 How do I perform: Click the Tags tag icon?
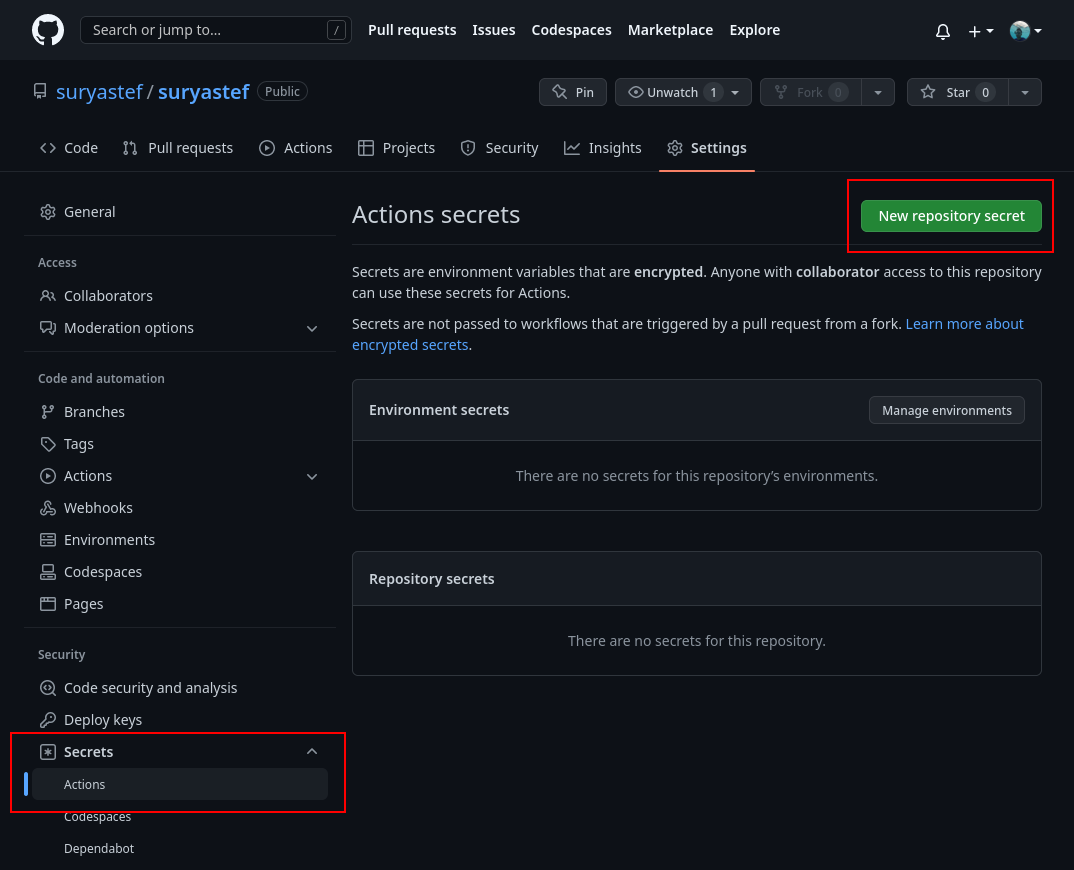click(x=48, y=444)
